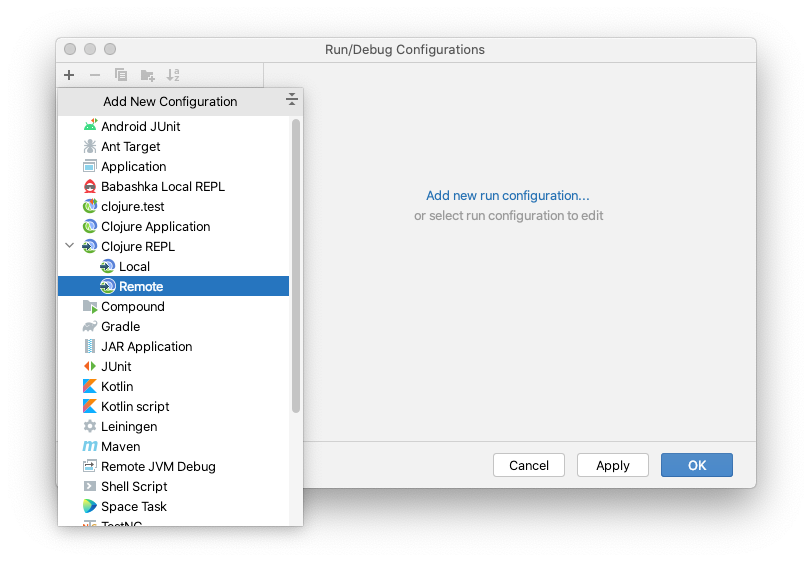Click the collapse-all icon in popup header
The width and height of the screenshot is (812, 562).
[292, 99]
